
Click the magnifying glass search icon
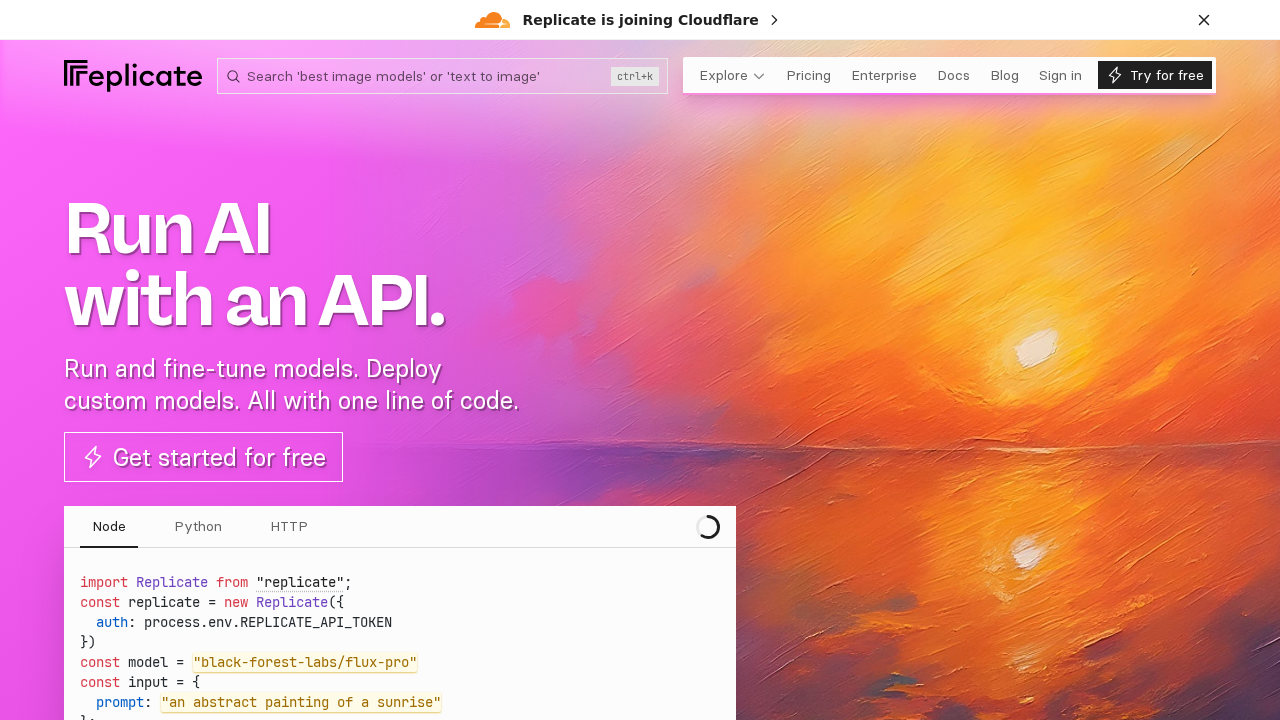(233, 76)
